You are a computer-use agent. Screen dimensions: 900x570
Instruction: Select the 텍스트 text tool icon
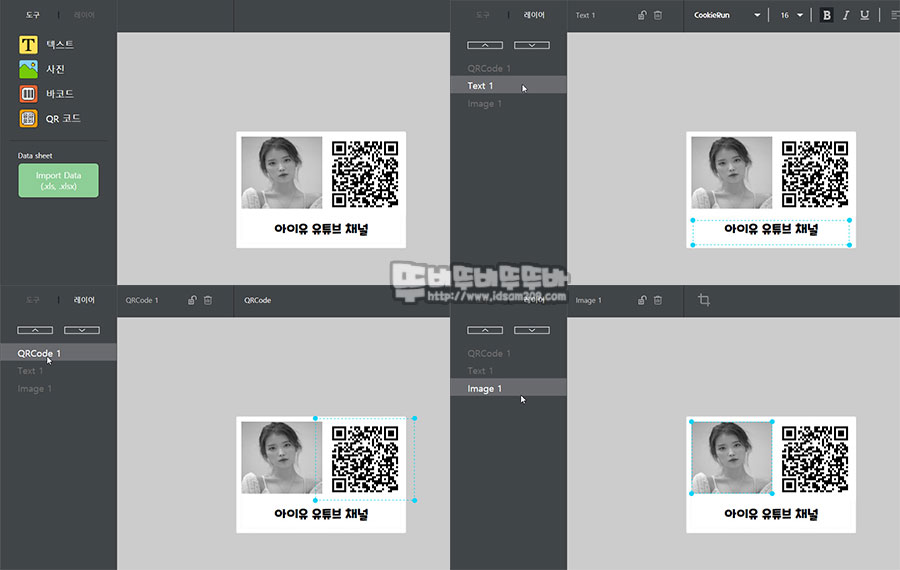tap(28, 44)
